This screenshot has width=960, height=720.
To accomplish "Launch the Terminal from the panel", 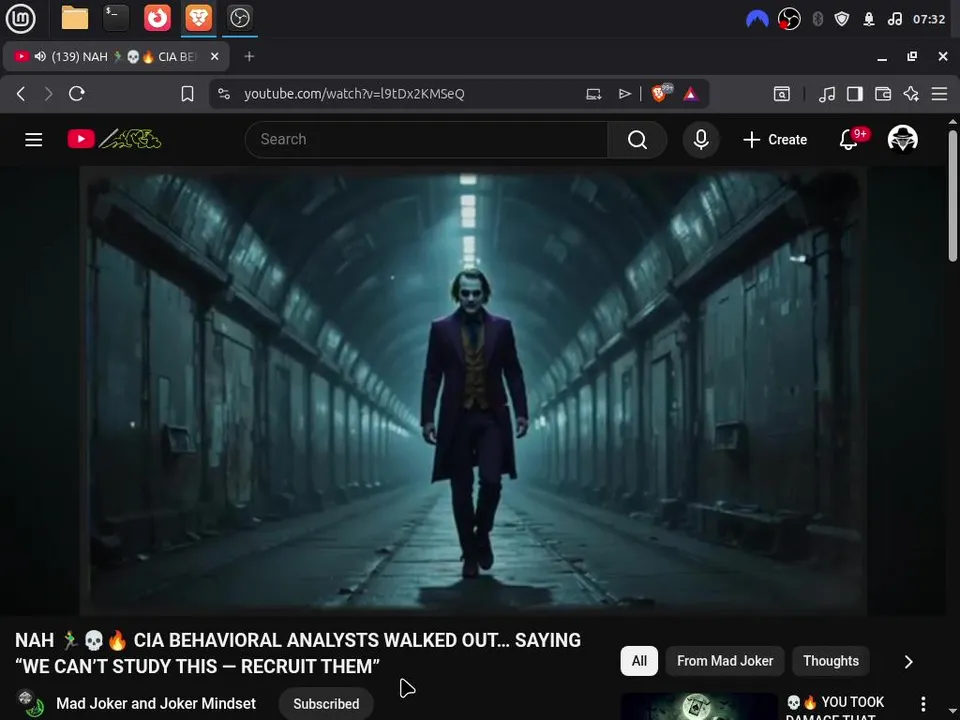I will click(116, 18).
